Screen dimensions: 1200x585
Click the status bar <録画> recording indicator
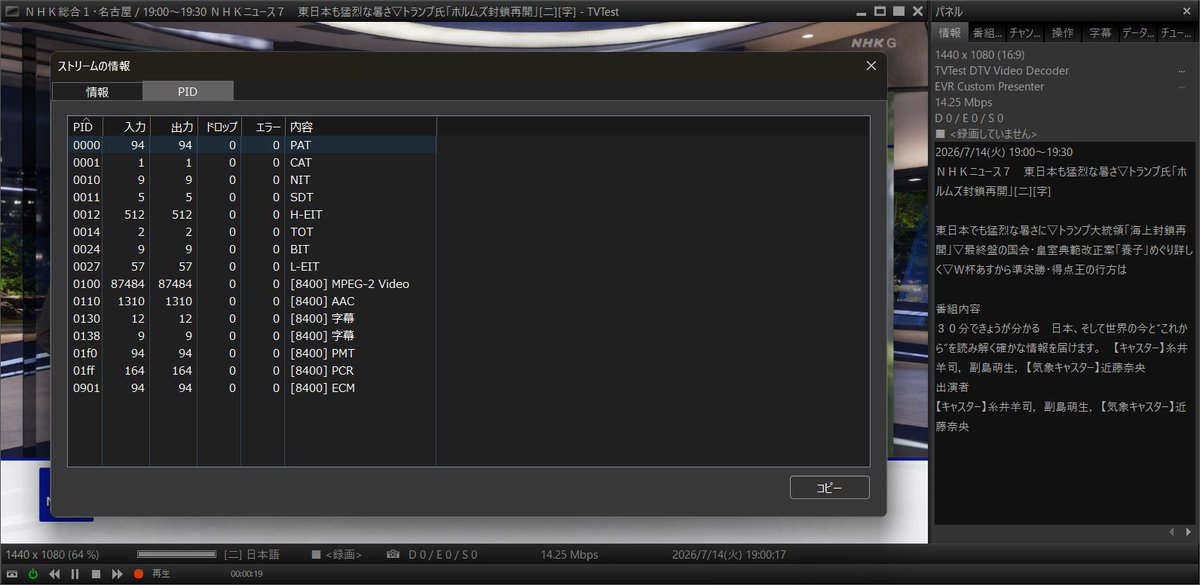click(x=336, y=554)
